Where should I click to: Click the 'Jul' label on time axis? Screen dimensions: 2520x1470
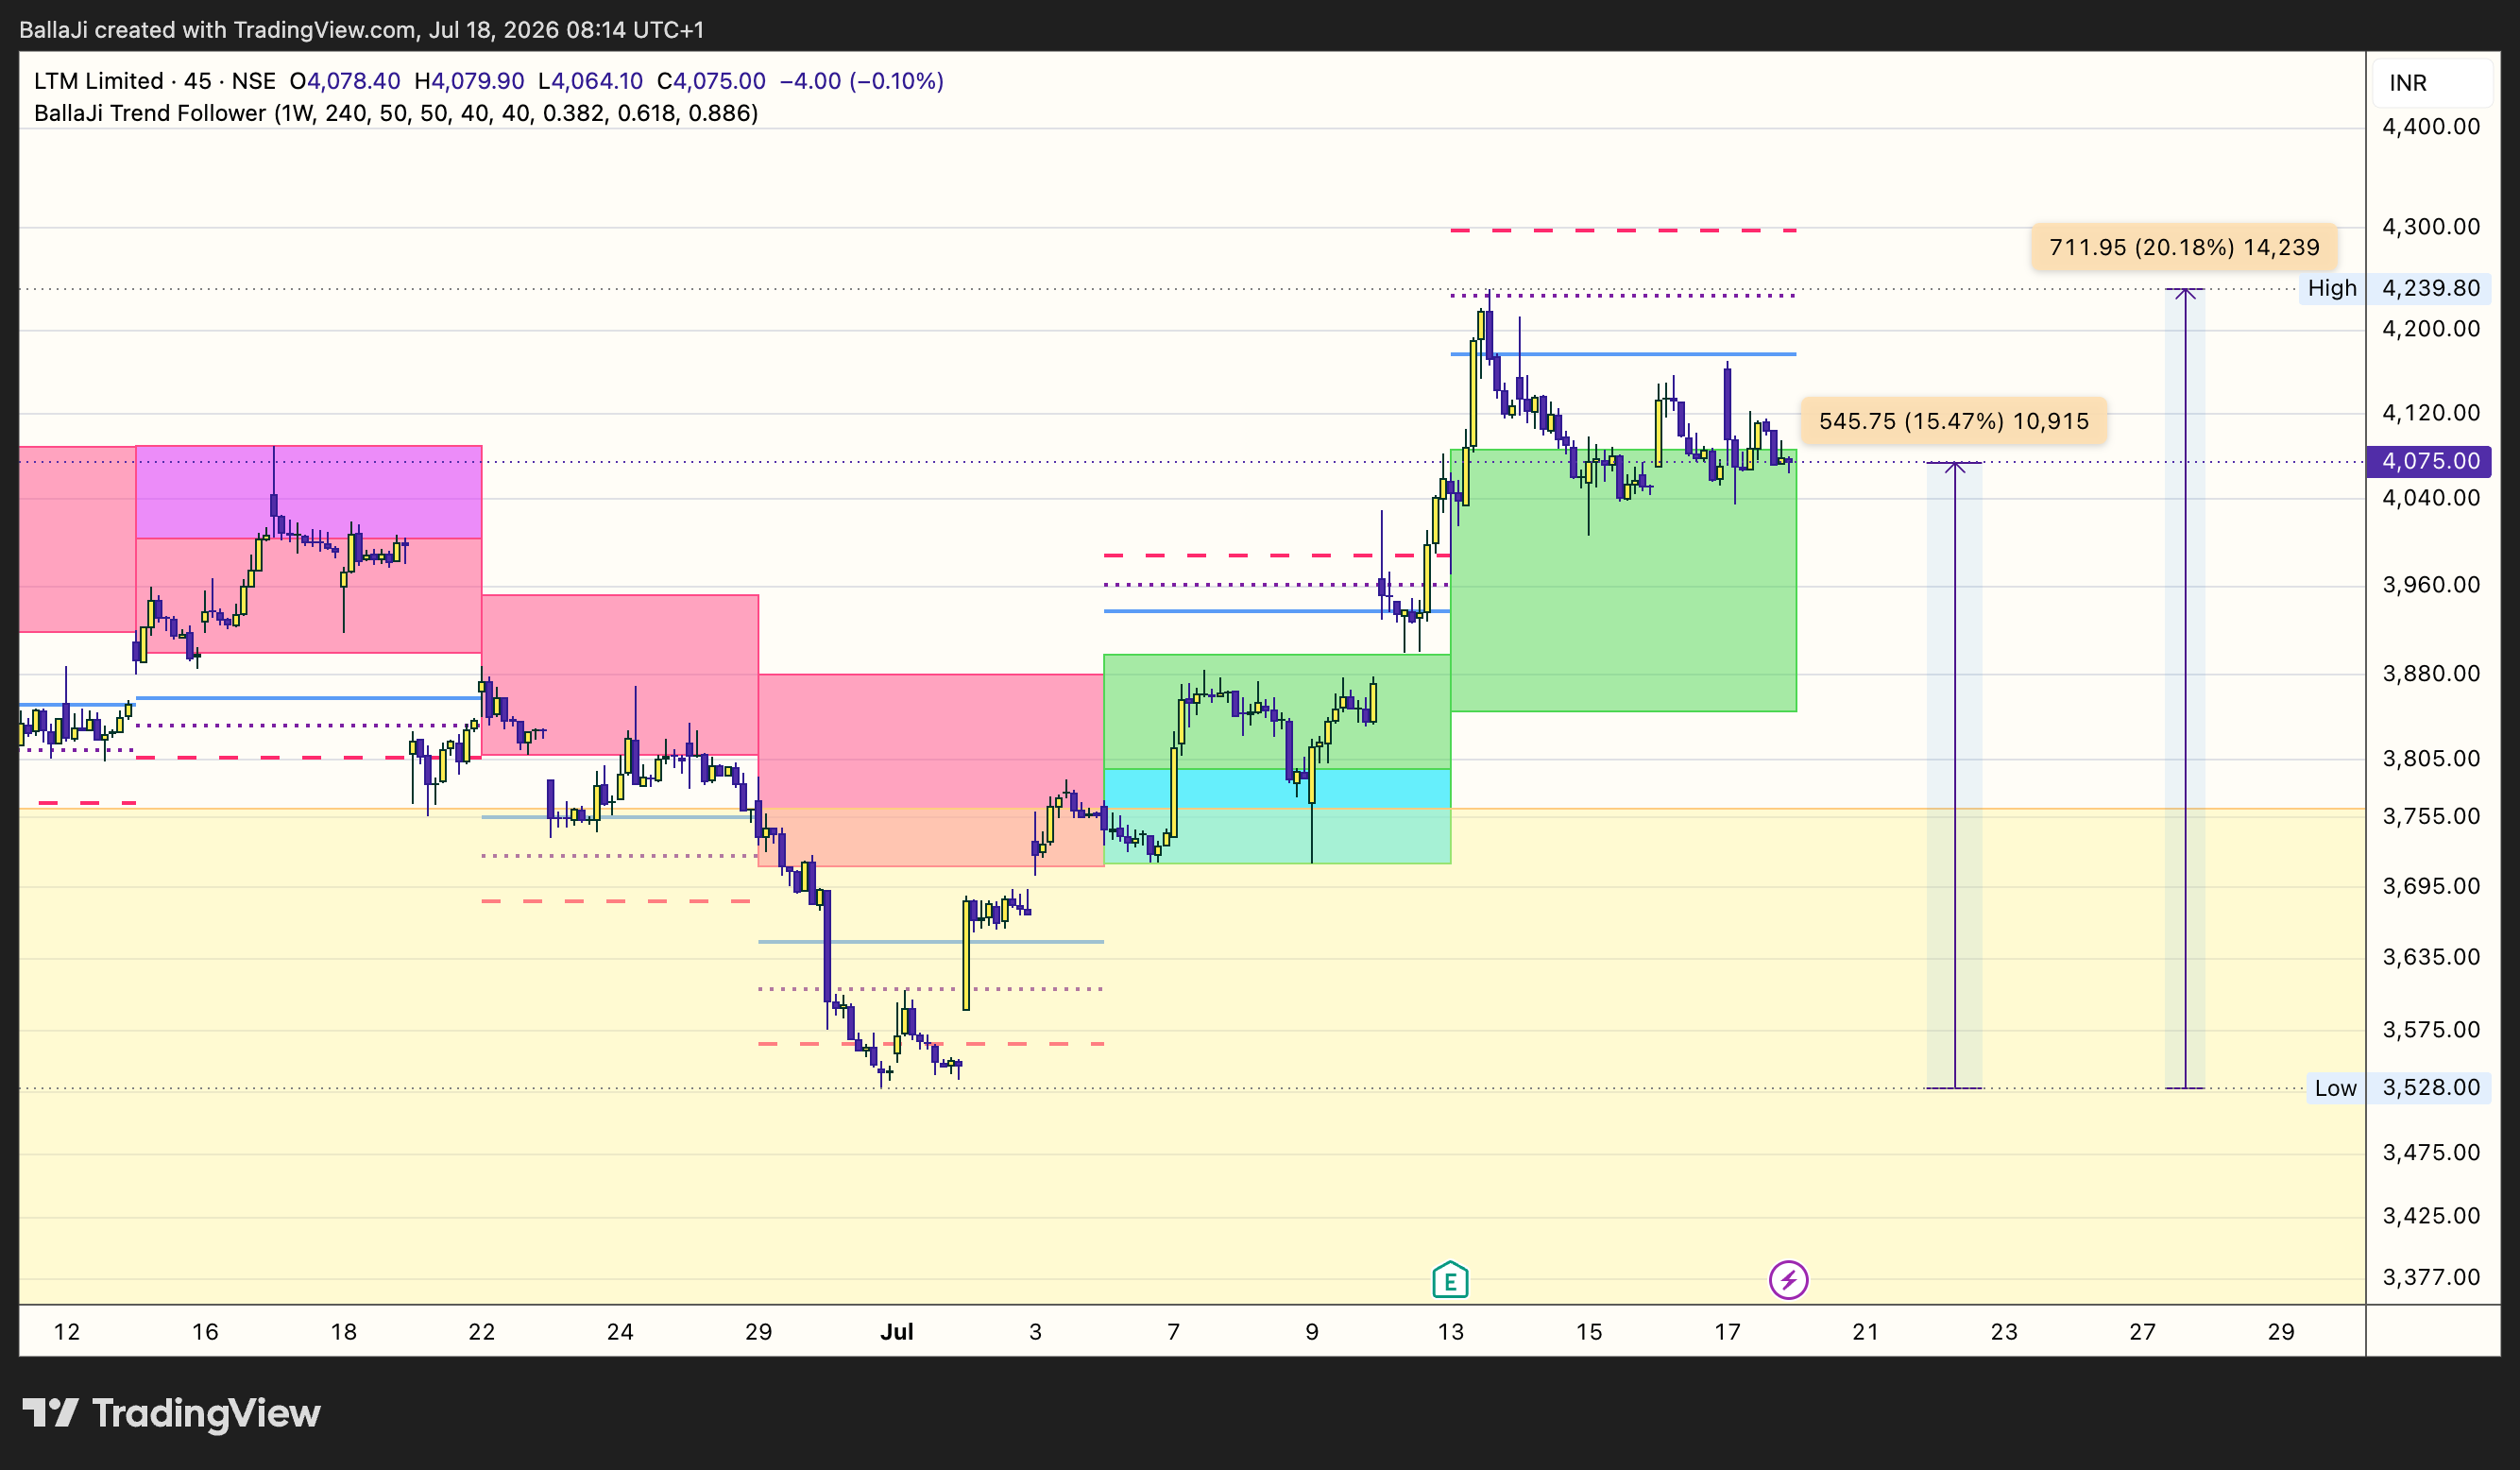[x=897, y=1332]
